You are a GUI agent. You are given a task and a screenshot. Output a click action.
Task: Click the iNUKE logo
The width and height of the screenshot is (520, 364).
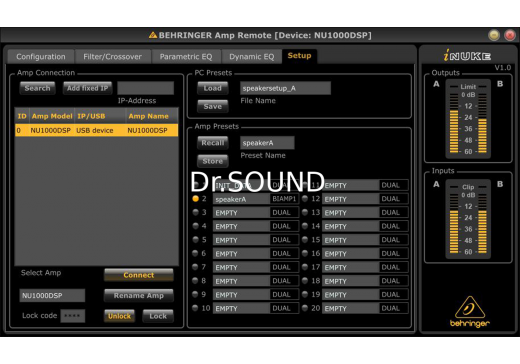click(467, 56)
